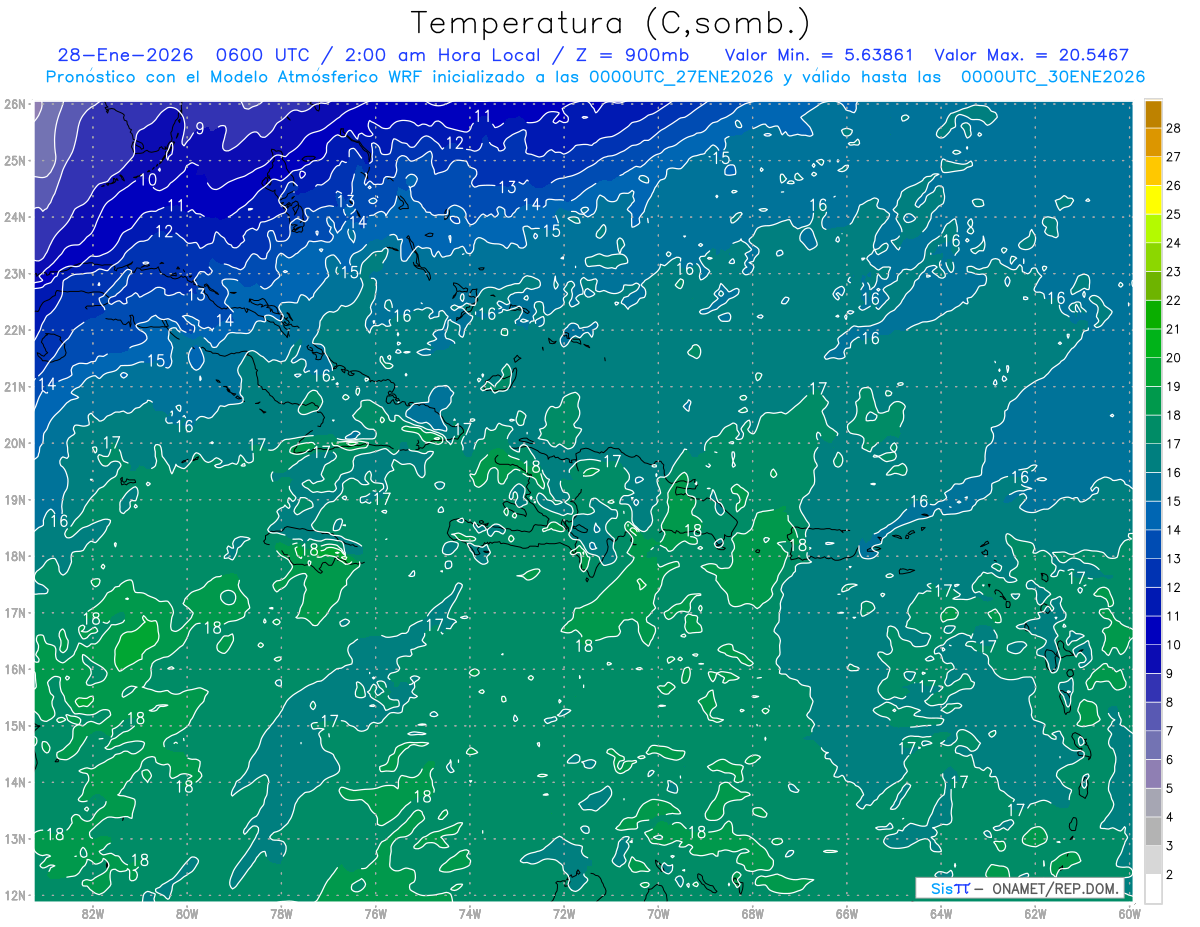Viewport: 1200px width, 927px height.
Task: Select the pressure level "Z = 900mb"
Action: (632, 55)
